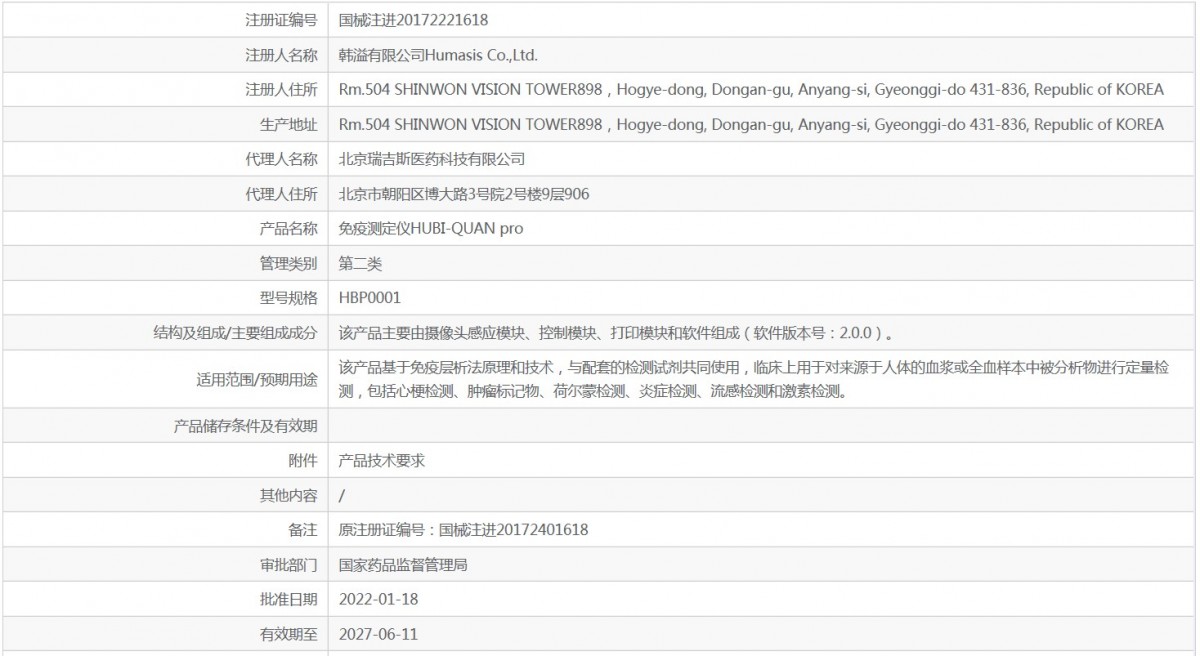This screenshot has width=1200, height=656.
Task: Click remark 原注册证编号：国械注进20172401618
Action: [x=464, y=530]
